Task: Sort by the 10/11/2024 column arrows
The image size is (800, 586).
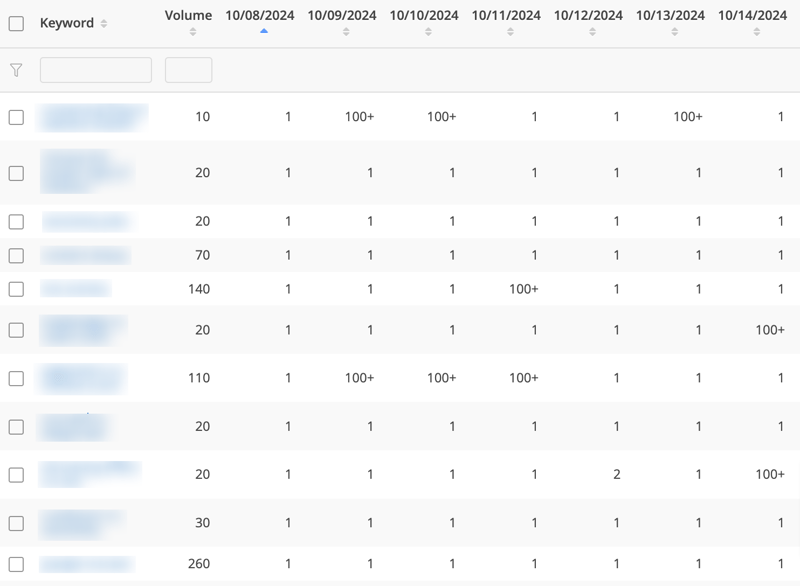Action: (x=510, y=32)
